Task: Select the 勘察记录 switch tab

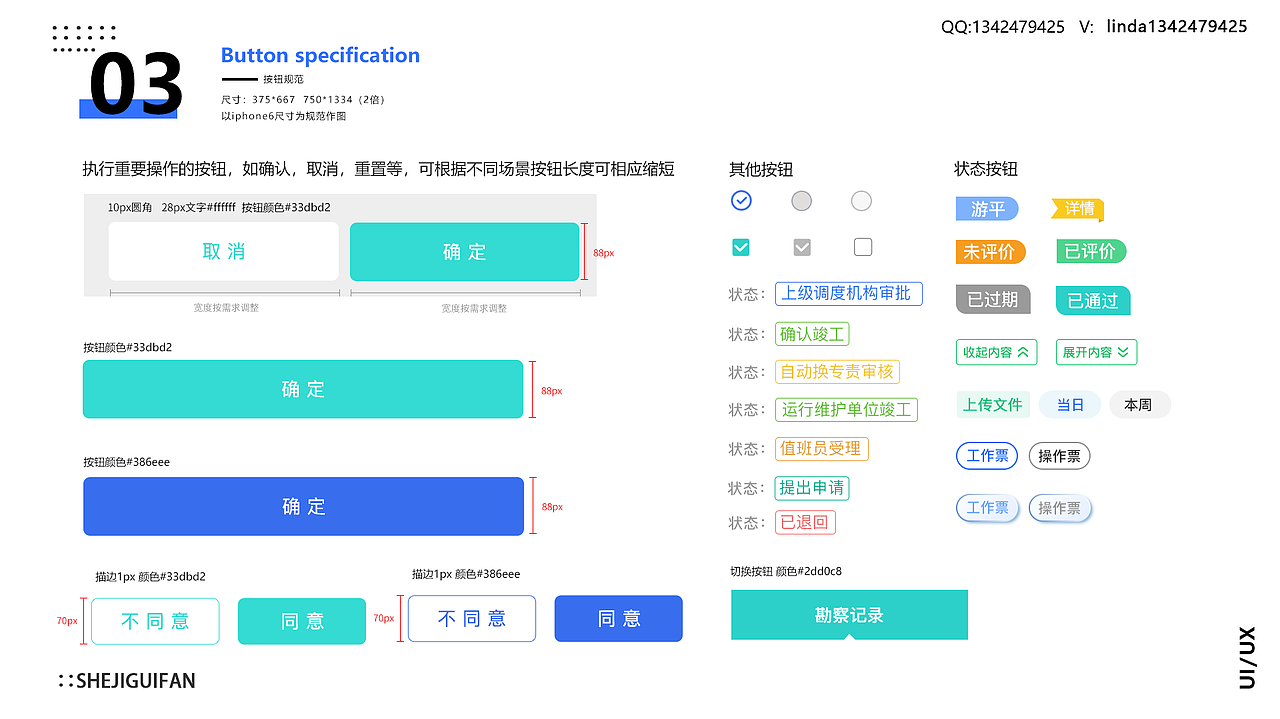Action: 849,615
